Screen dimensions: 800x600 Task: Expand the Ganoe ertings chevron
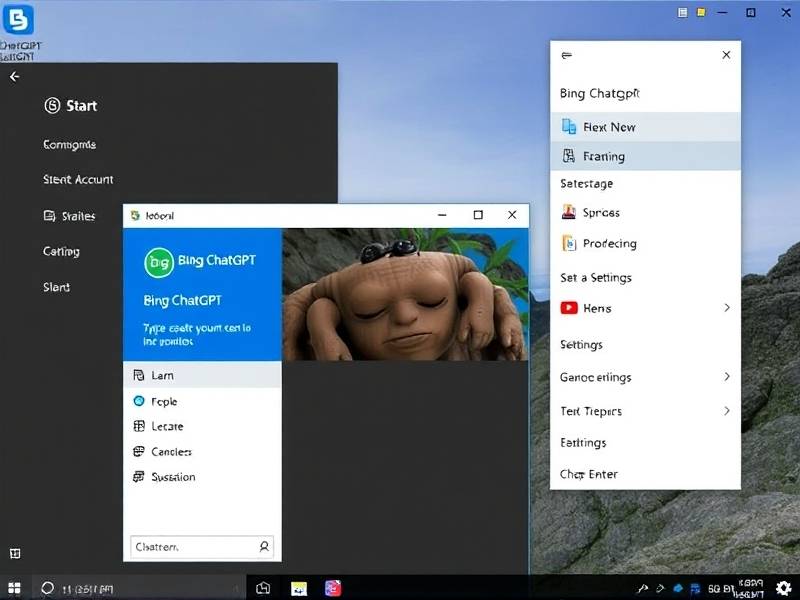pyautogui.click(x=726, y=377)
